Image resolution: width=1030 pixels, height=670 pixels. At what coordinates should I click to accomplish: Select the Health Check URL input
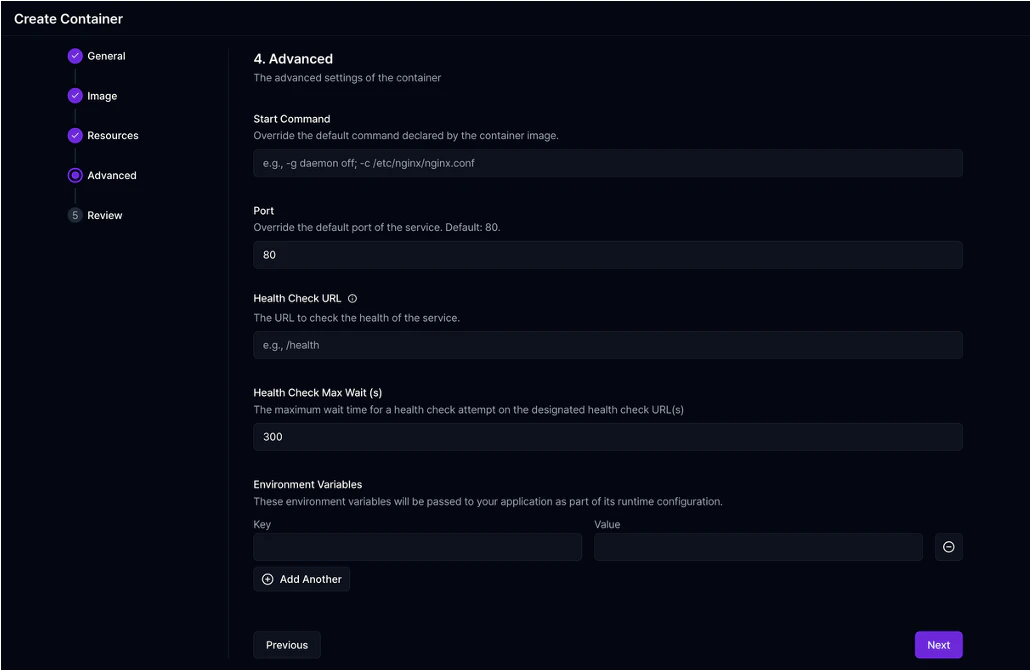tap(607, 344)
